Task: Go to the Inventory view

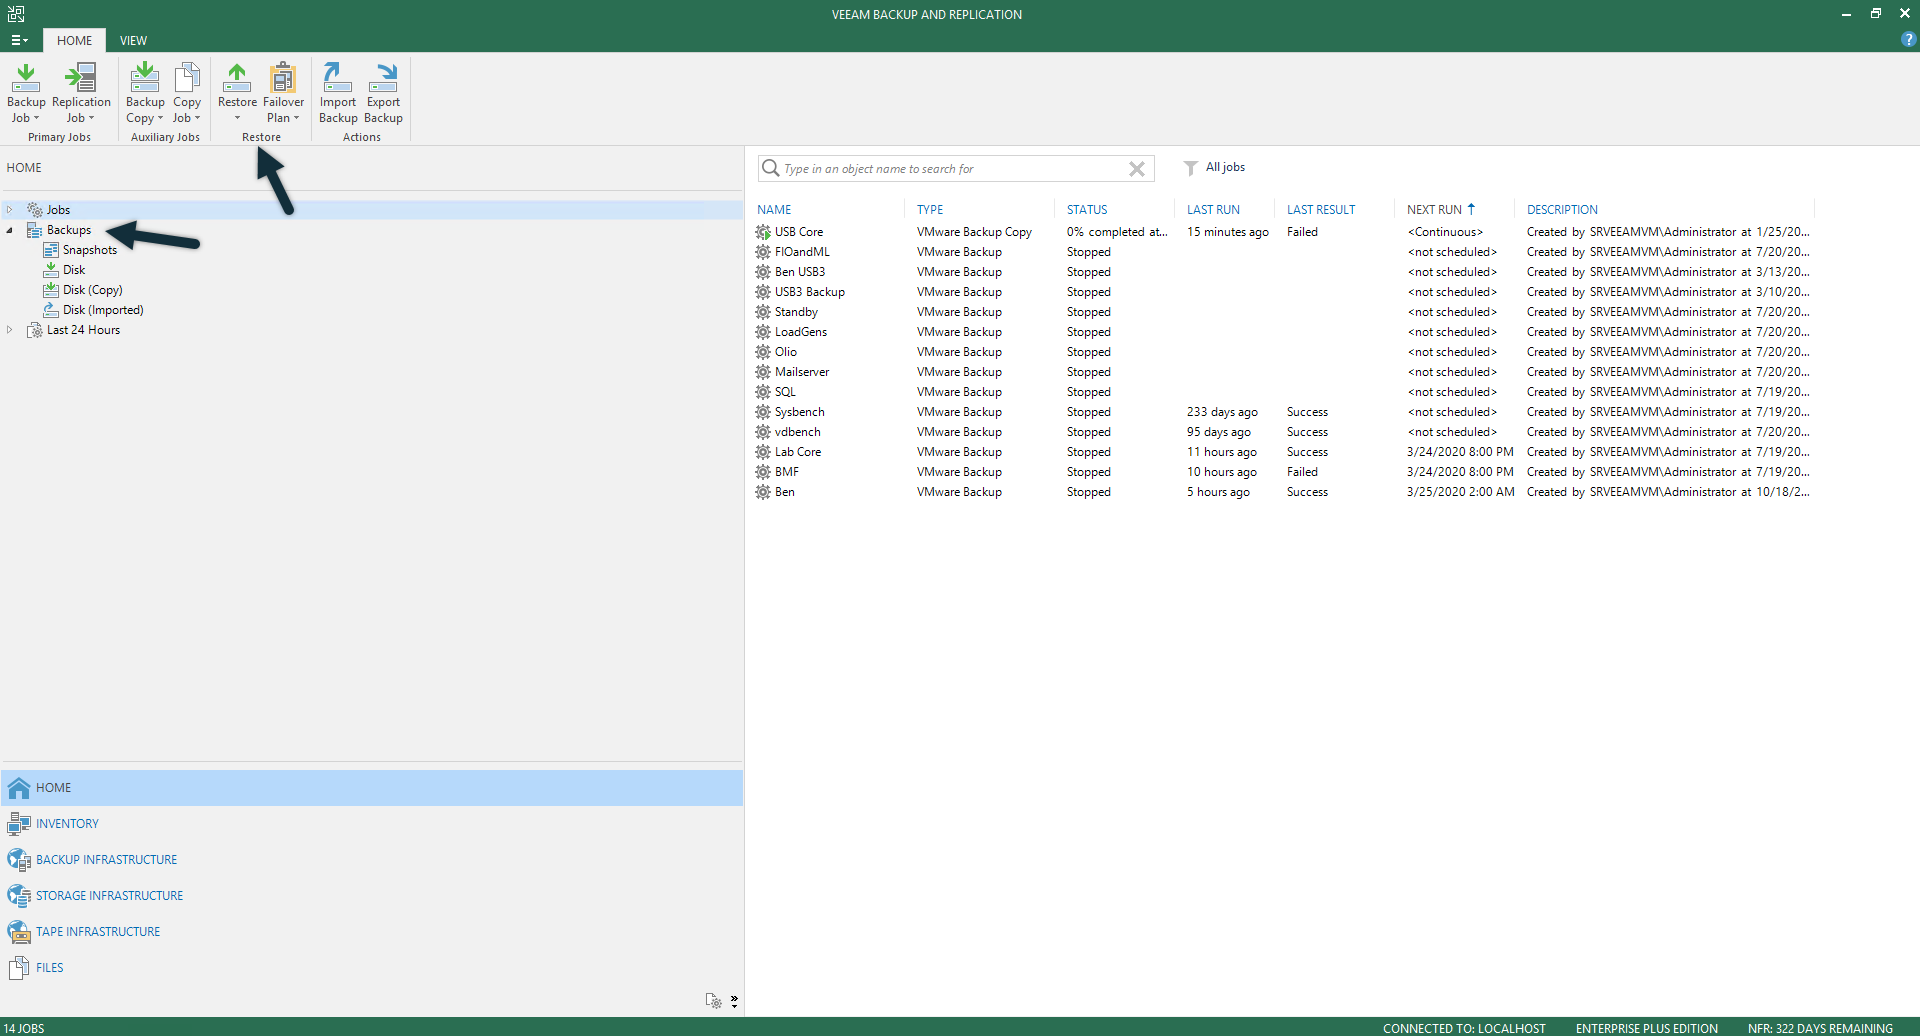Action: tap(67, 824)
